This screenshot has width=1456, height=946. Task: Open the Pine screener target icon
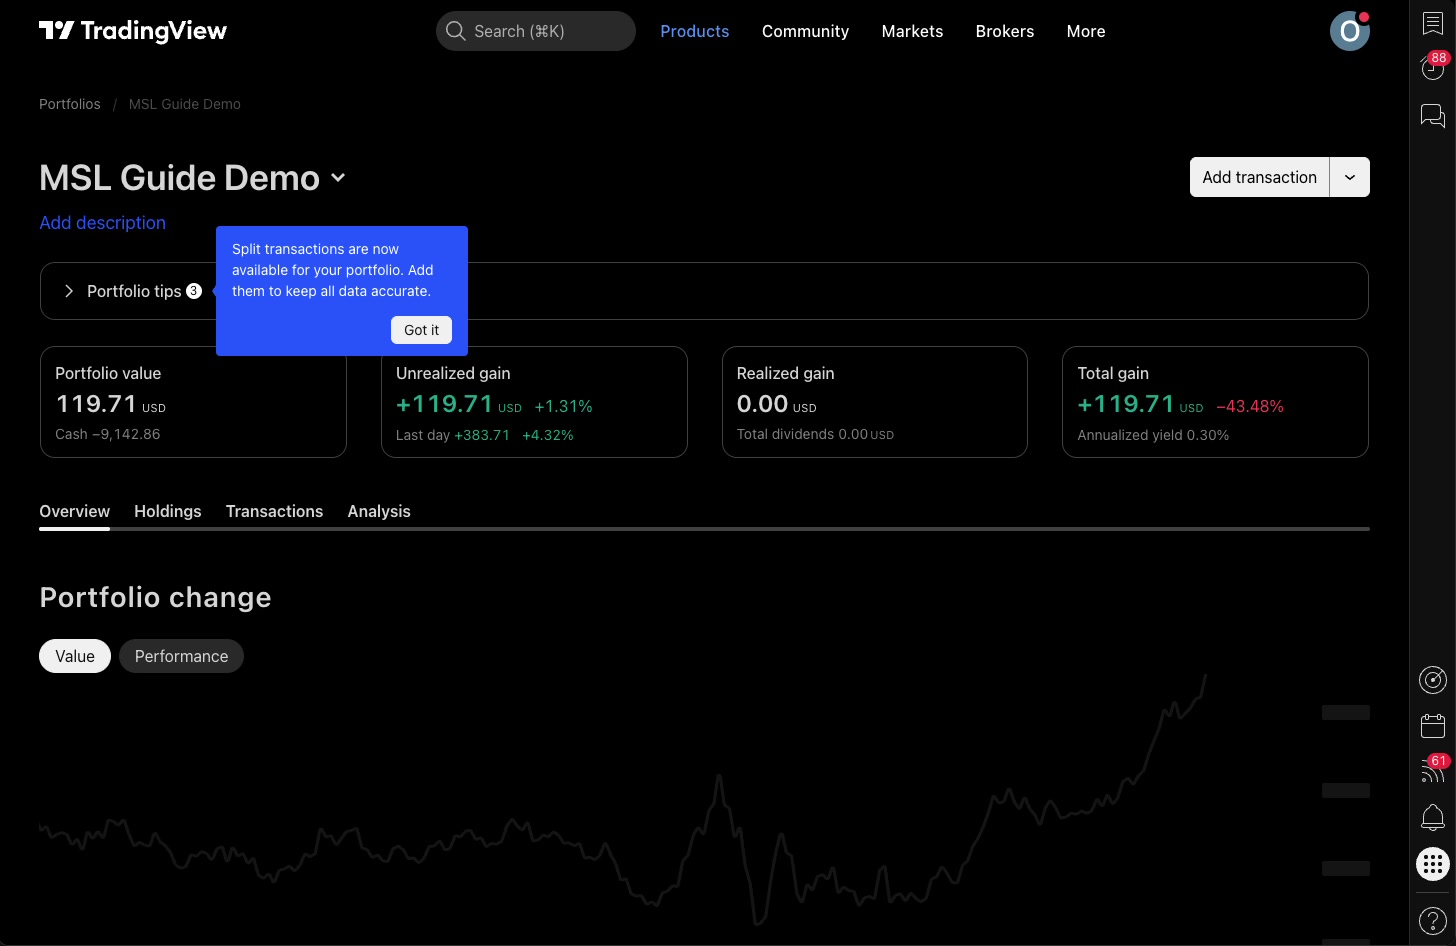[1433, 680]
